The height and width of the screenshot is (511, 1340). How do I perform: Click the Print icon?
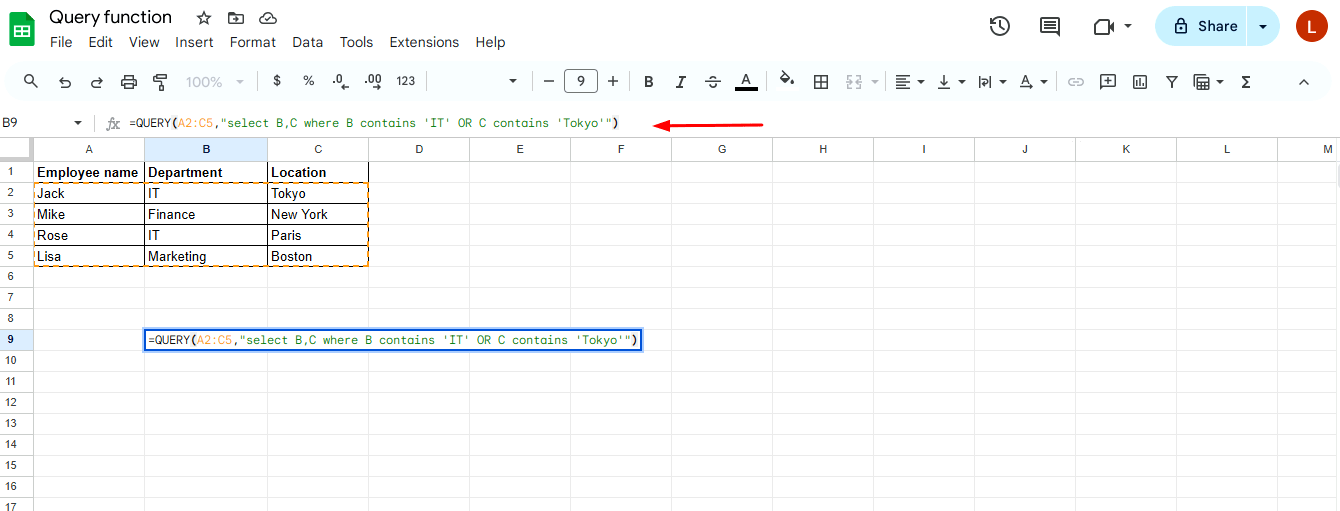pos(129,82)
